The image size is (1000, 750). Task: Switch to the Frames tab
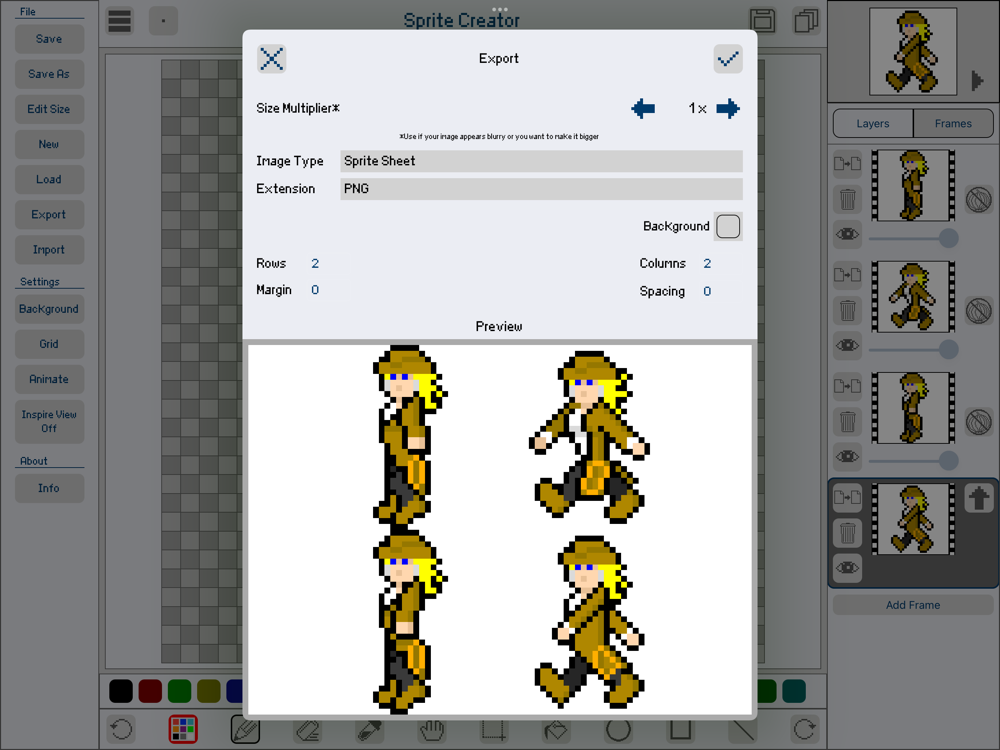point(953,124)
